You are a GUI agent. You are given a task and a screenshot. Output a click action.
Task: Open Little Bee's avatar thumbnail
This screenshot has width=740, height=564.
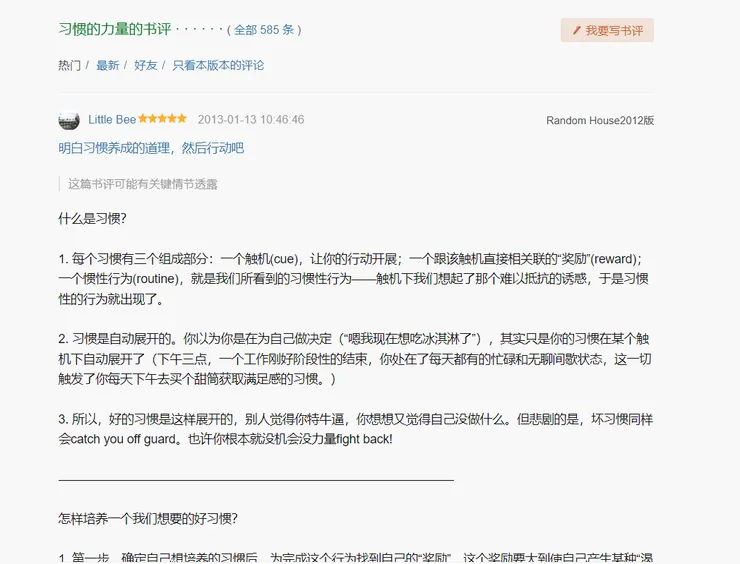(x=69, y=120)
